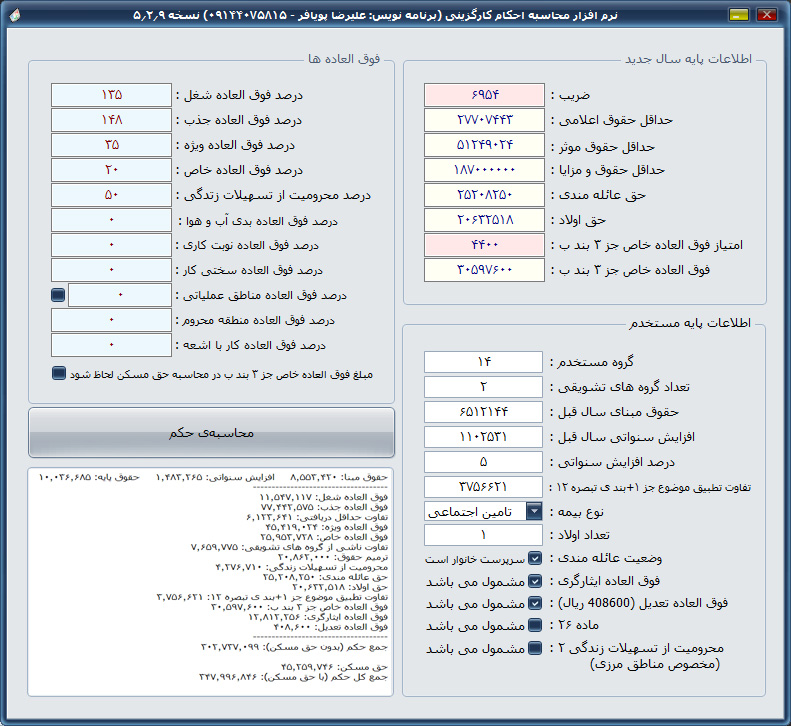Click the فوق العاده ایثارگری result line
Screen dimensions: 791x726
point(318,617)
